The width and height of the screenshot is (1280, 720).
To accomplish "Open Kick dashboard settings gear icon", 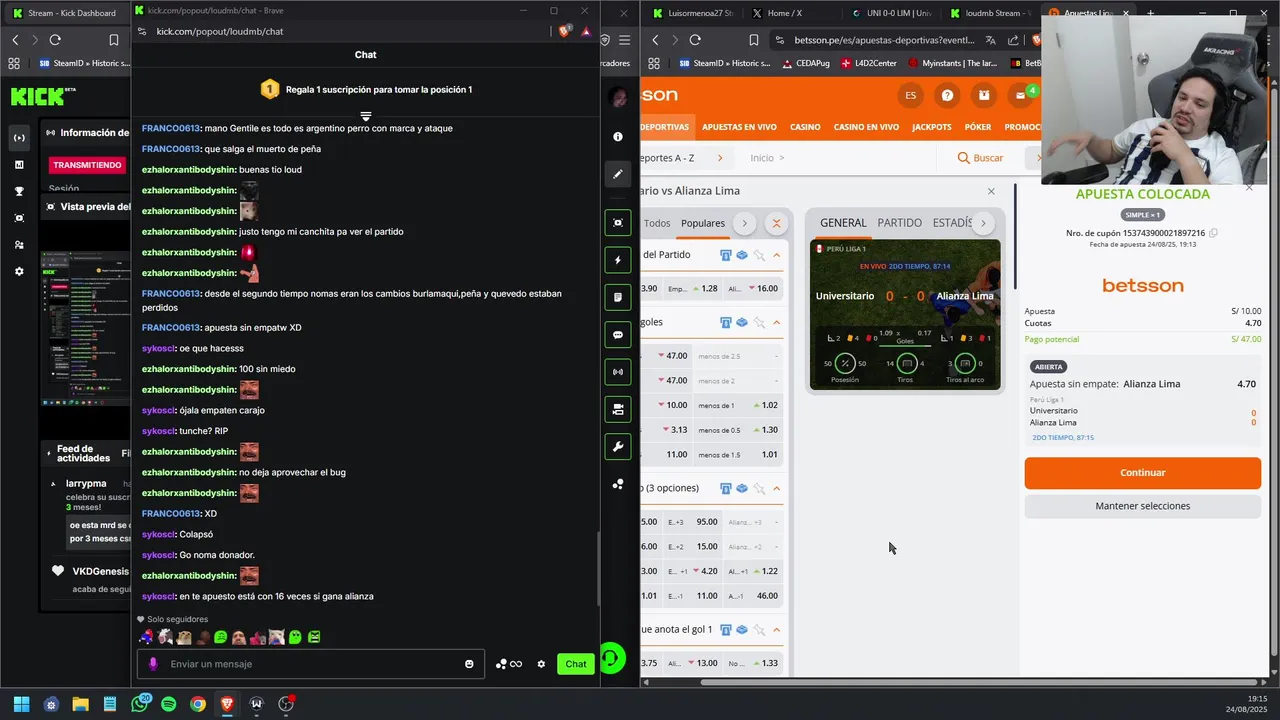I will (19, 271).
